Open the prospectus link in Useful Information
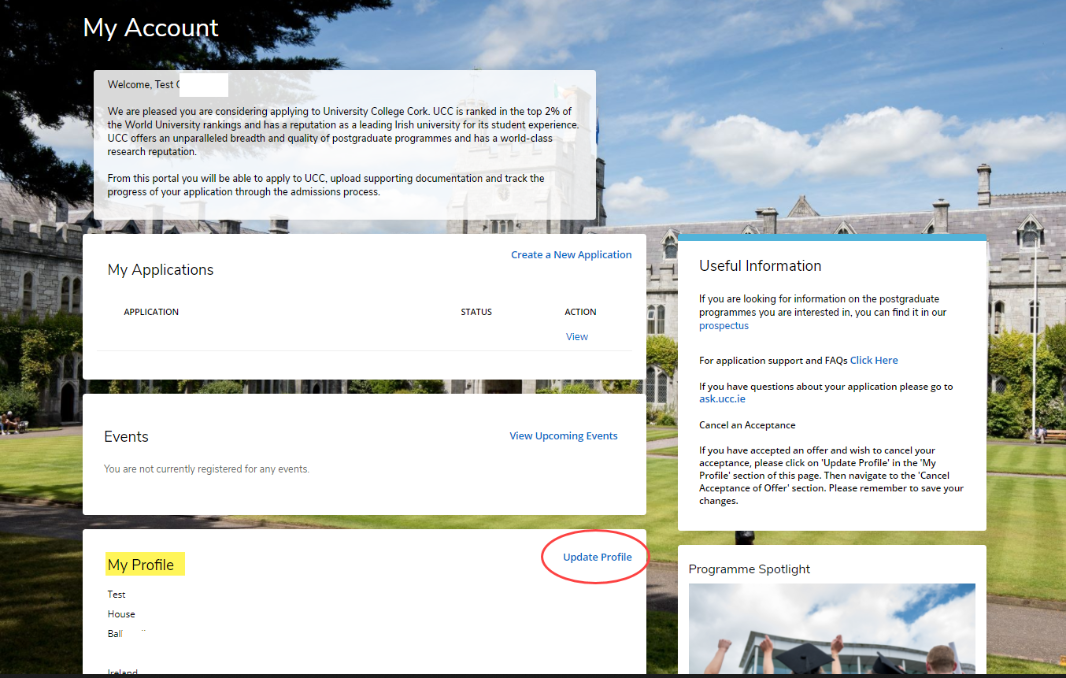 click(724, 326)
